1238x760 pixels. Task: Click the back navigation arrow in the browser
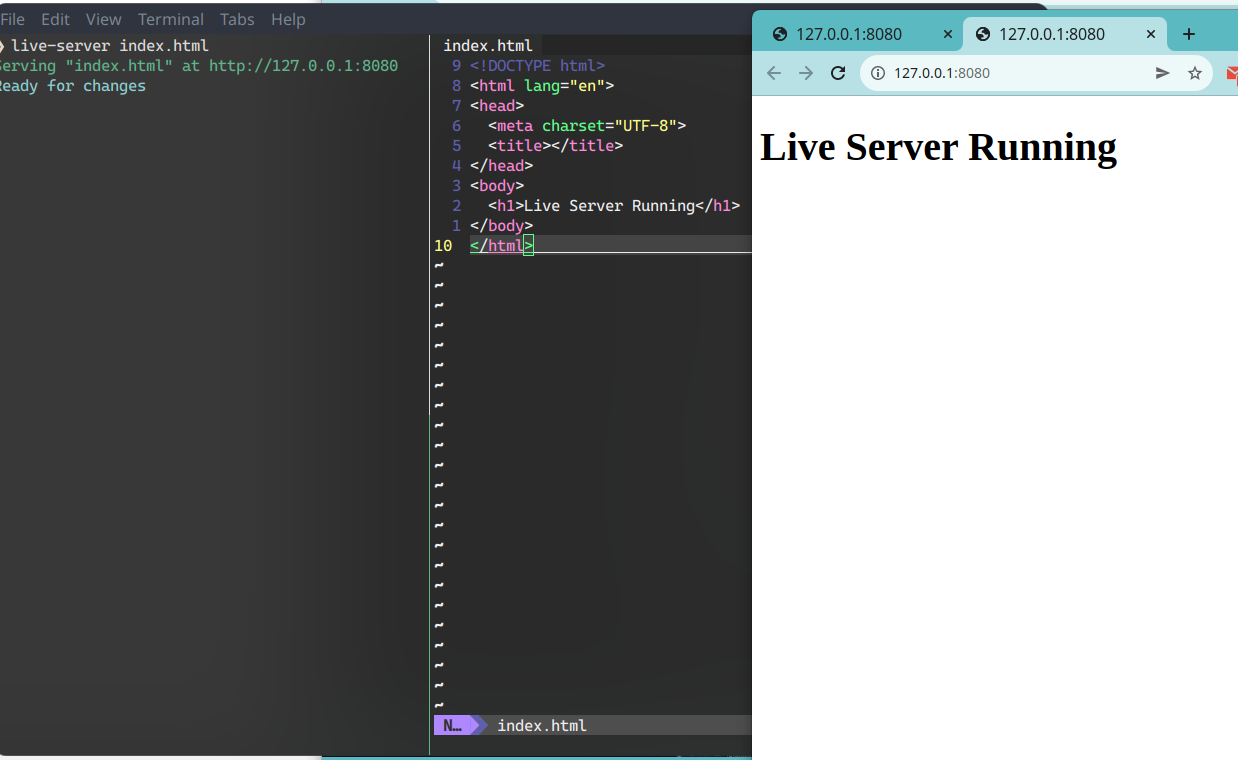click(x=772, y=72)
